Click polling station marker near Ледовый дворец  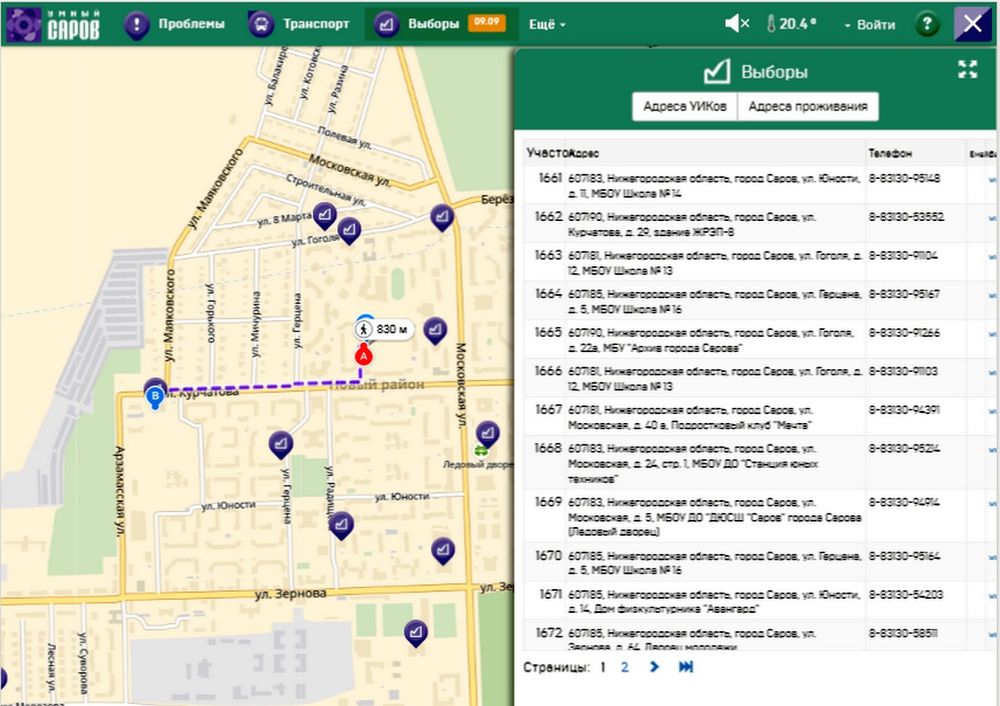click(x=487, y=433)
